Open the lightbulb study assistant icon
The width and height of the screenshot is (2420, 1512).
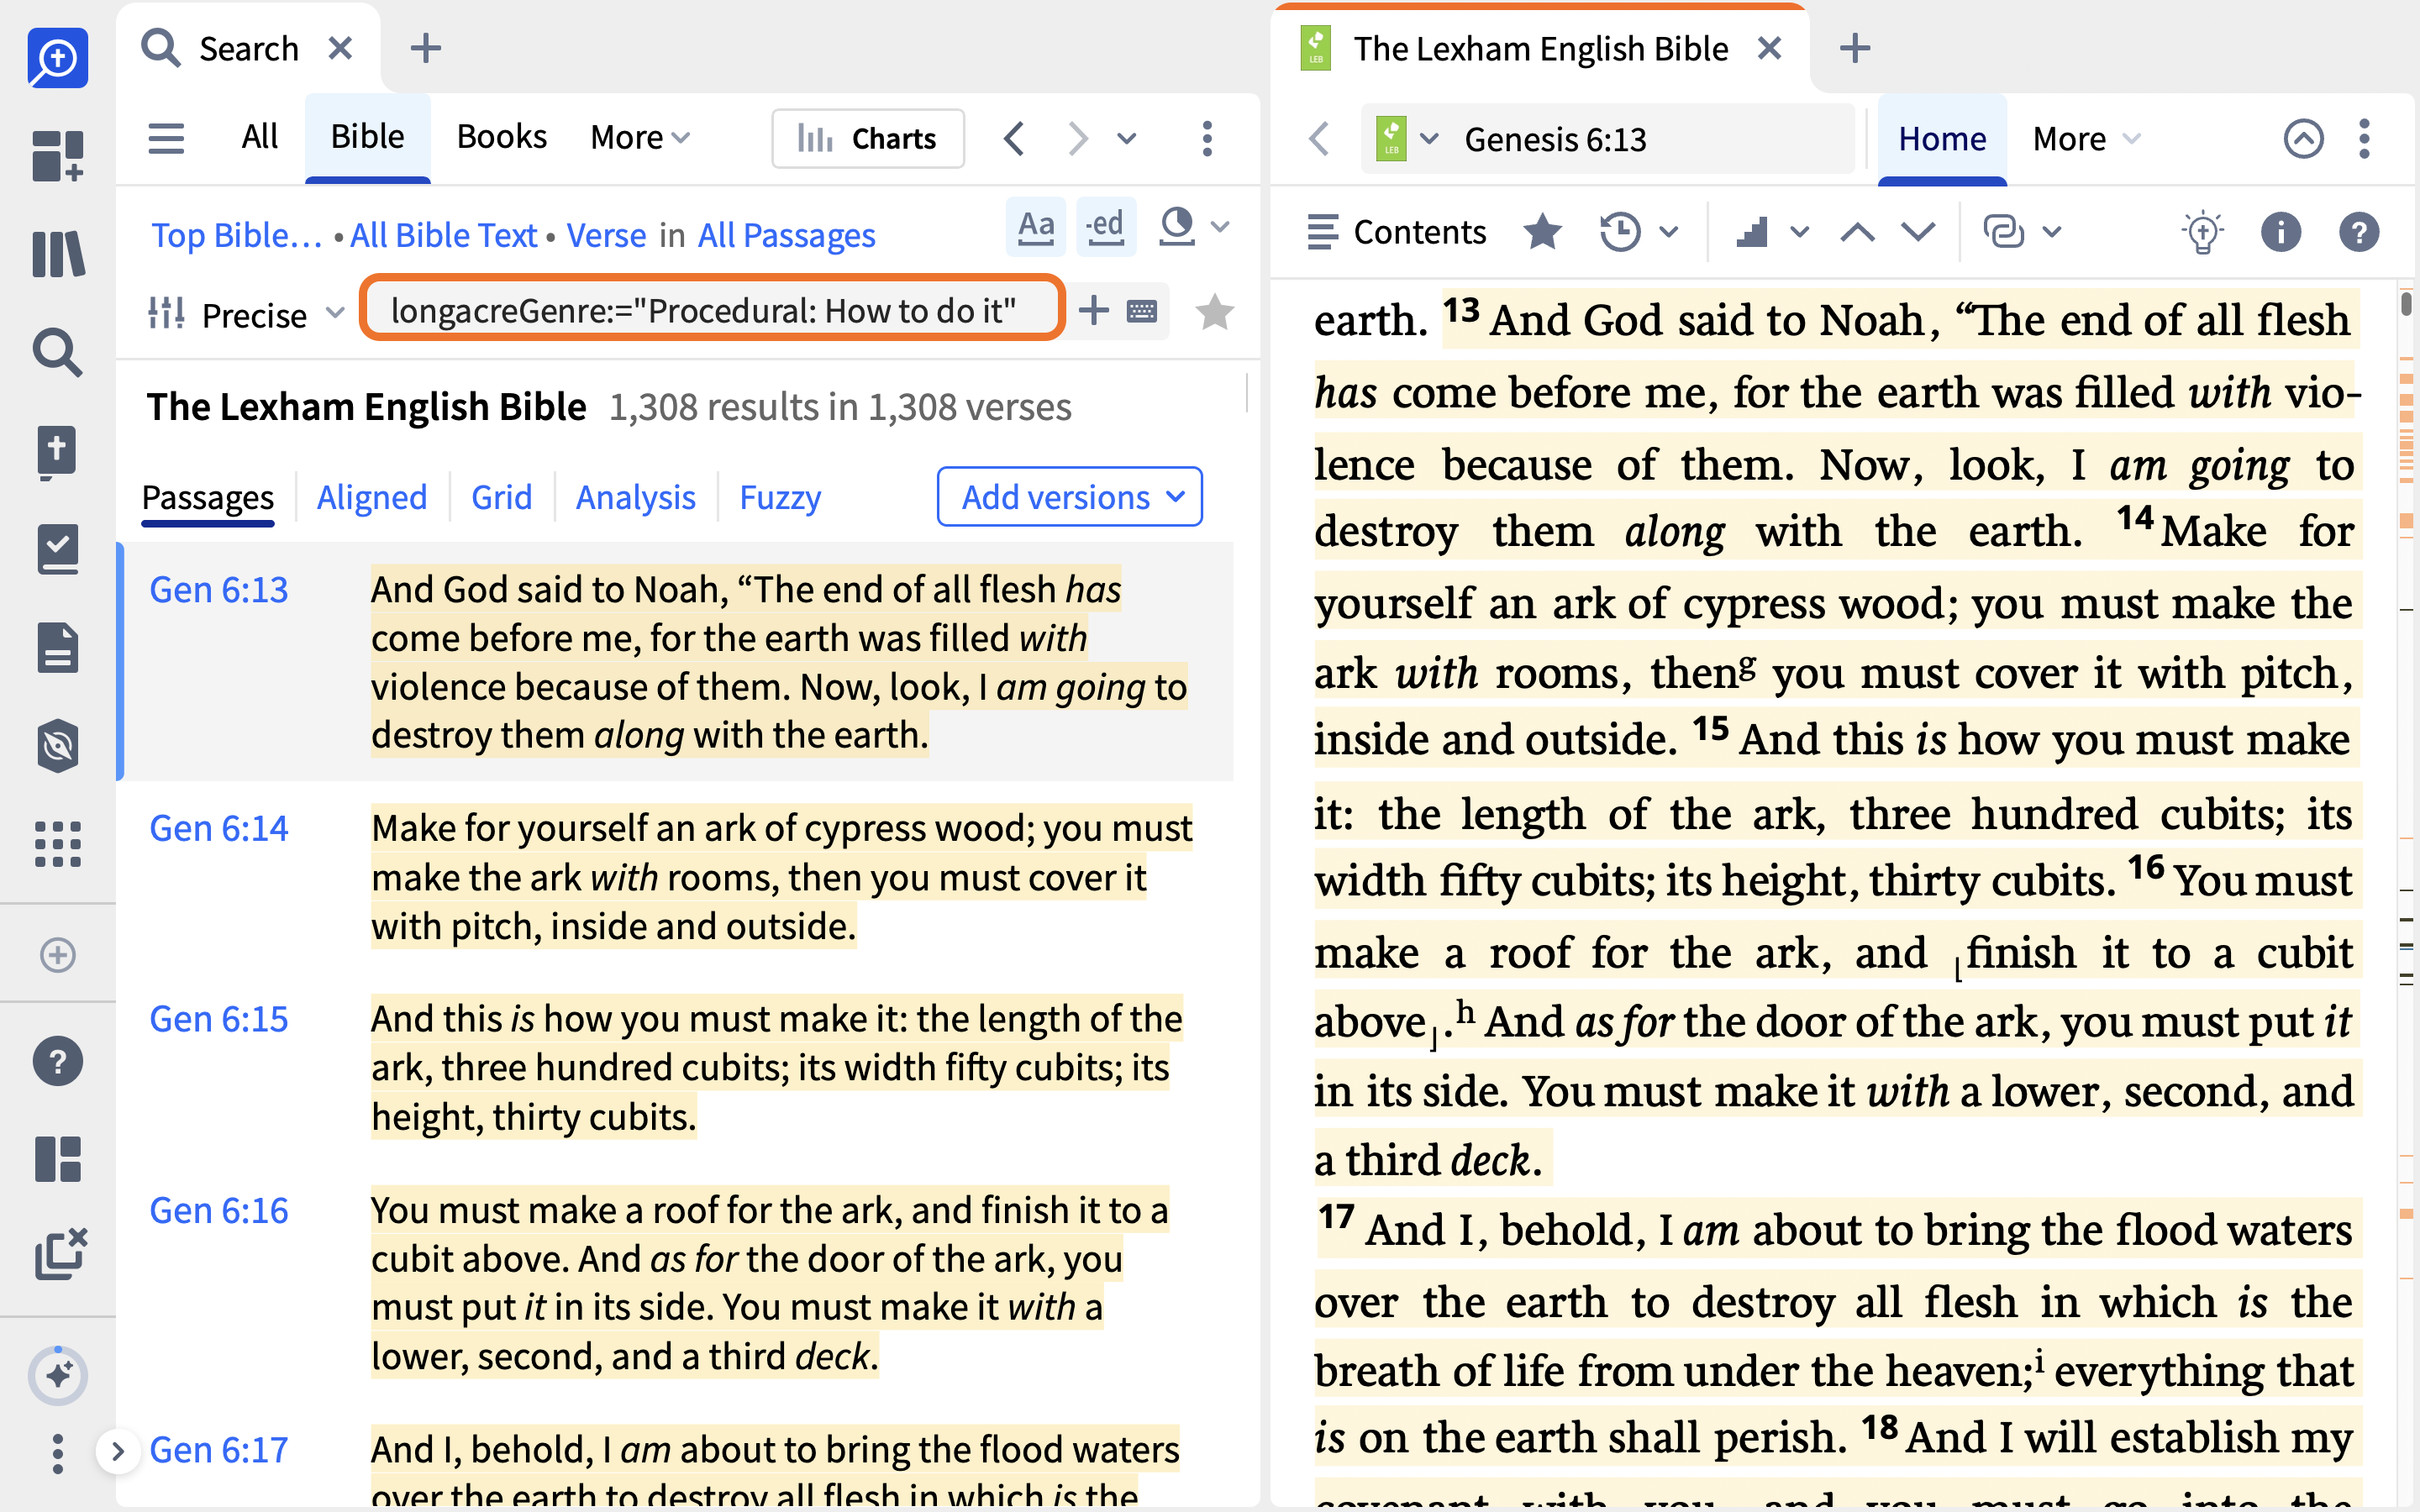tap(2202, 232)
